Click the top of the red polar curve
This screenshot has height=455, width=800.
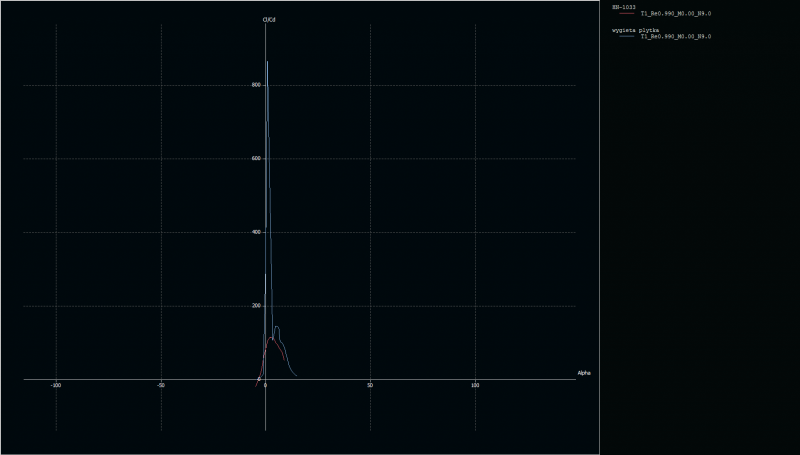pos(270,338)
